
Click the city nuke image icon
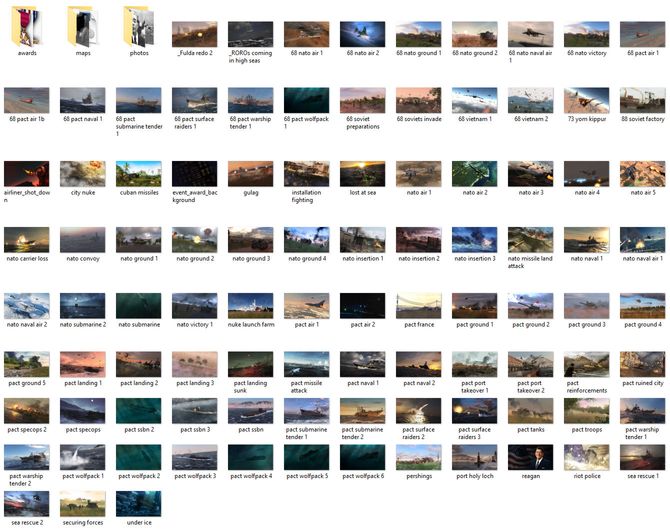coord(83,174)
